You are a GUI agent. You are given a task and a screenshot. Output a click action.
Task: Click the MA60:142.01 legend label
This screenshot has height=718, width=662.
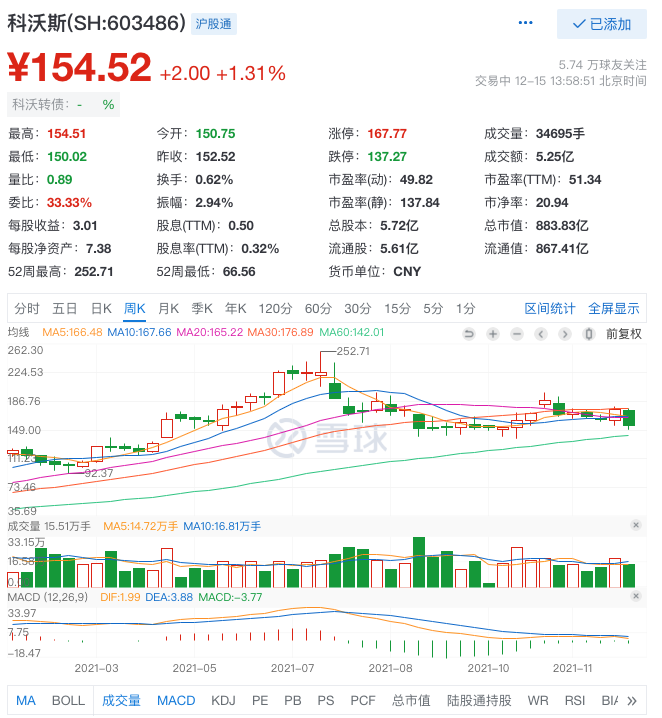click(x=351, y=332)
